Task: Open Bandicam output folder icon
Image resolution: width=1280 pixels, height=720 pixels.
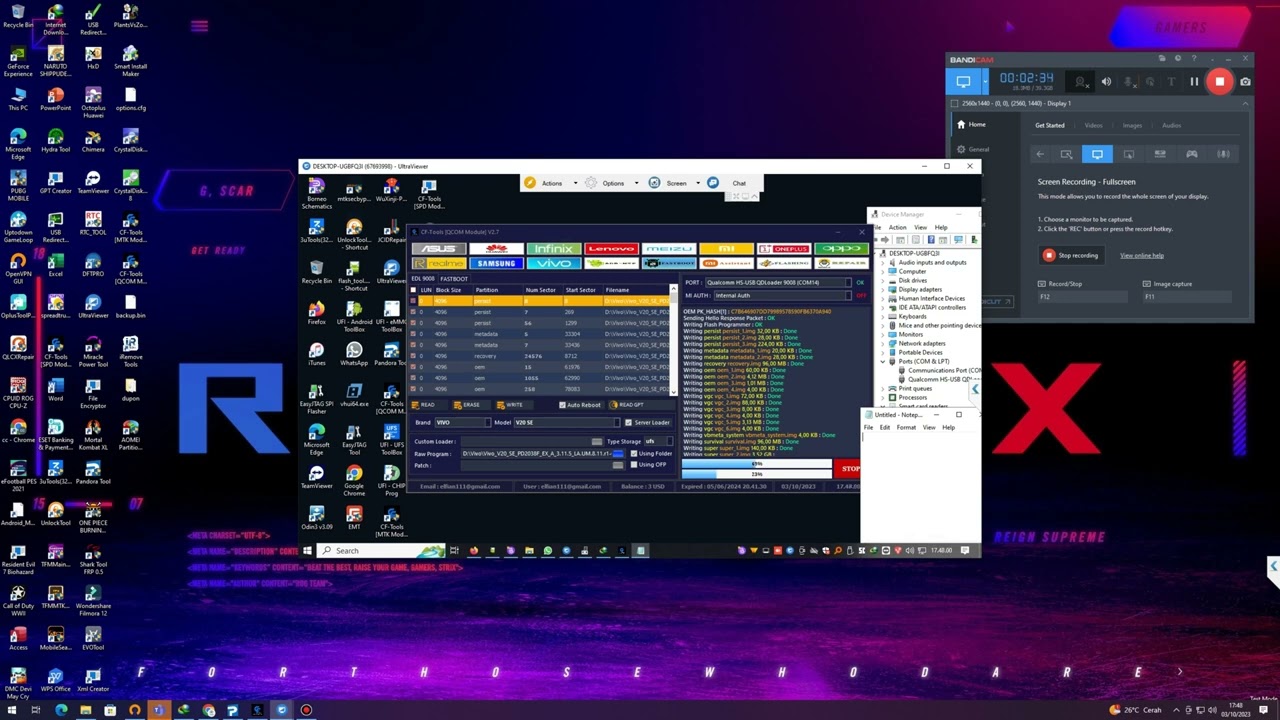Action: click(1161, 58)
